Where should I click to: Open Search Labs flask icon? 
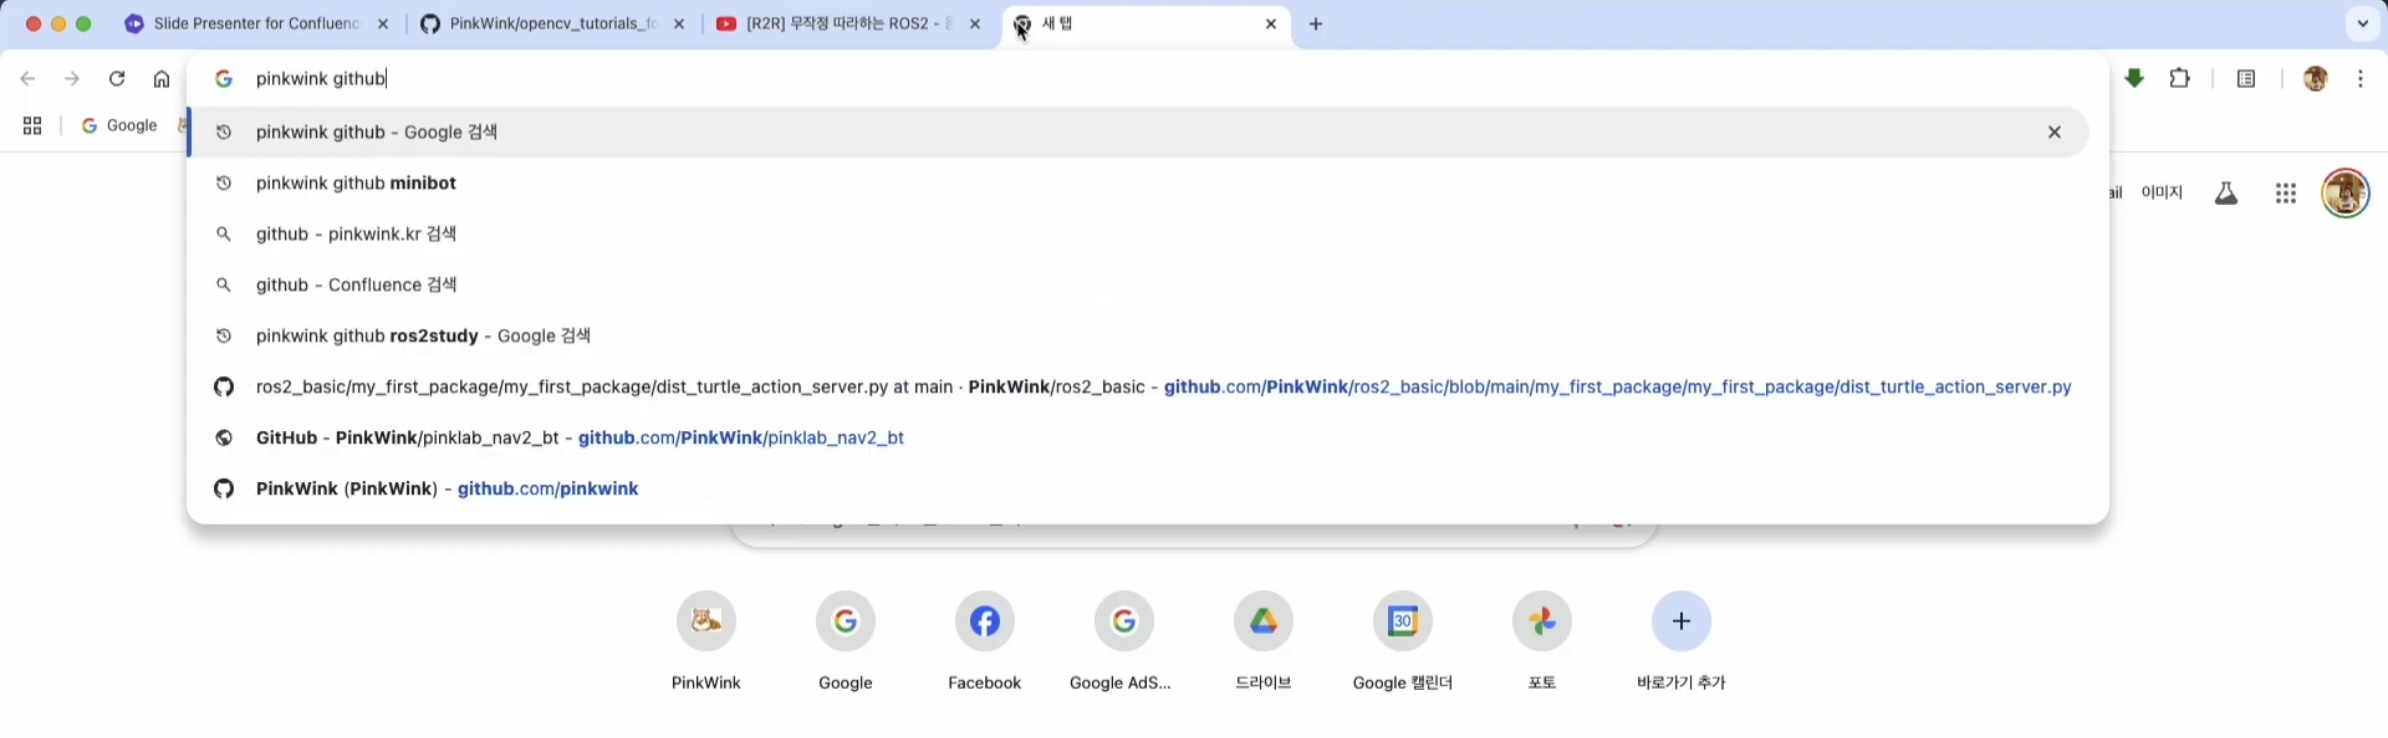tap(2226, 193)
